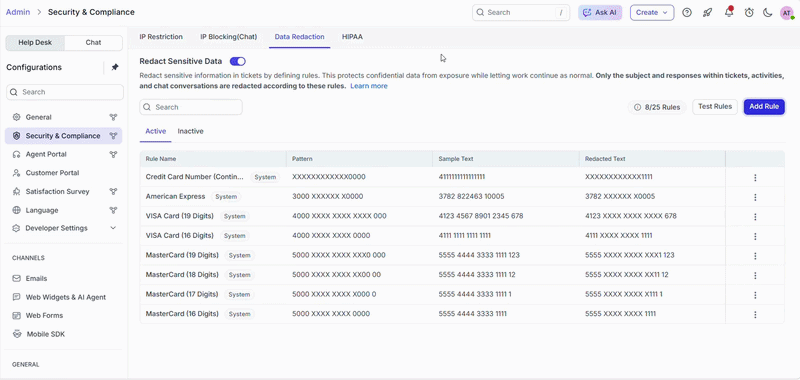This screenshot has width=800, height=380.
Task: Open more options for MasterCard (18 Digits)
Action: click(755, 275)
